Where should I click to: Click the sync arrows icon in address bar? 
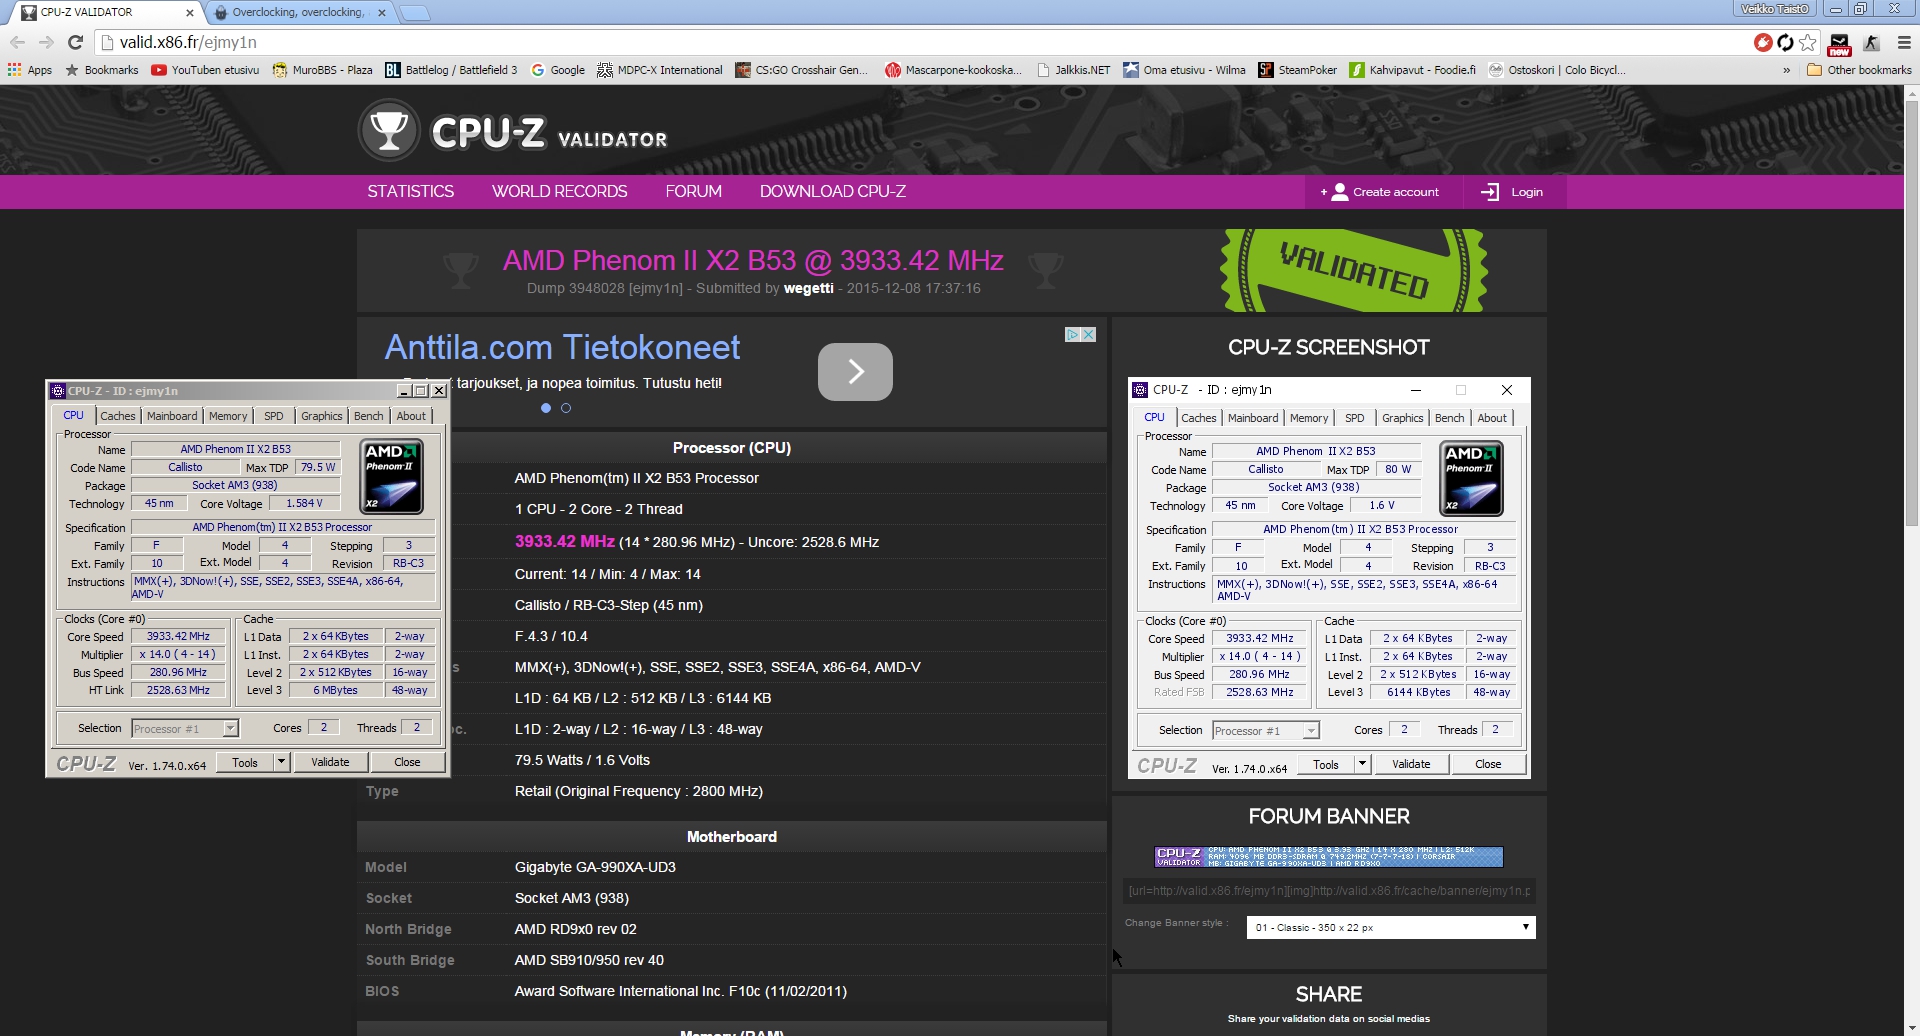1785,42
